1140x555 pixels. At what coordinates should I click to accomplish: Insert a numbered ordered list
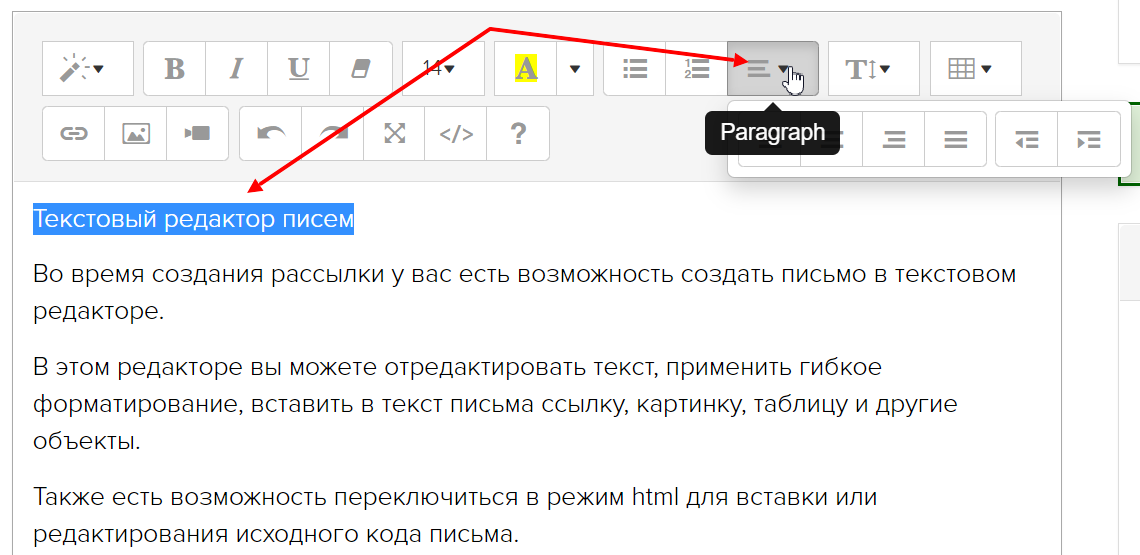pyautogui.click(x=696, y=69)
